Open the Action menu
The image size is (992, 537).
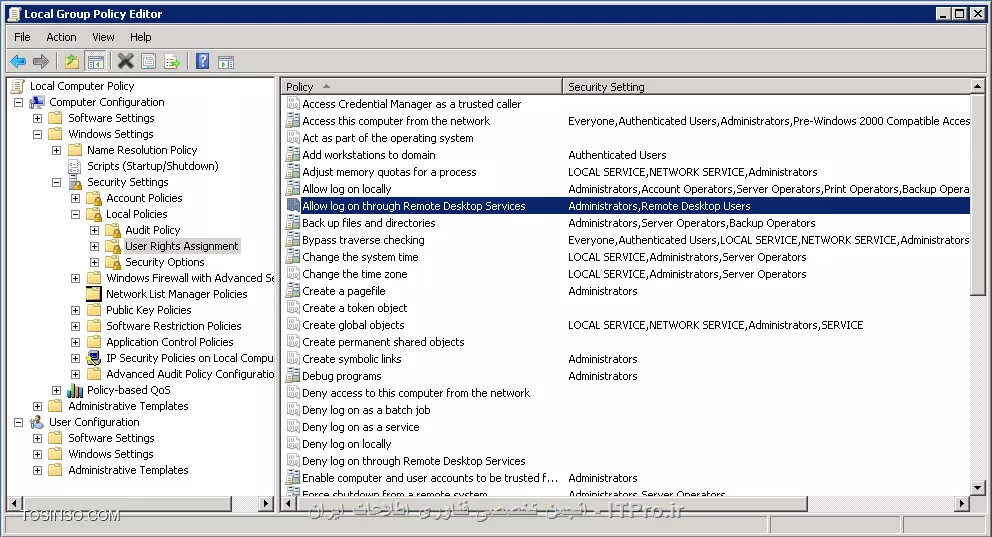pyautogui.click(x=61, y=37)
